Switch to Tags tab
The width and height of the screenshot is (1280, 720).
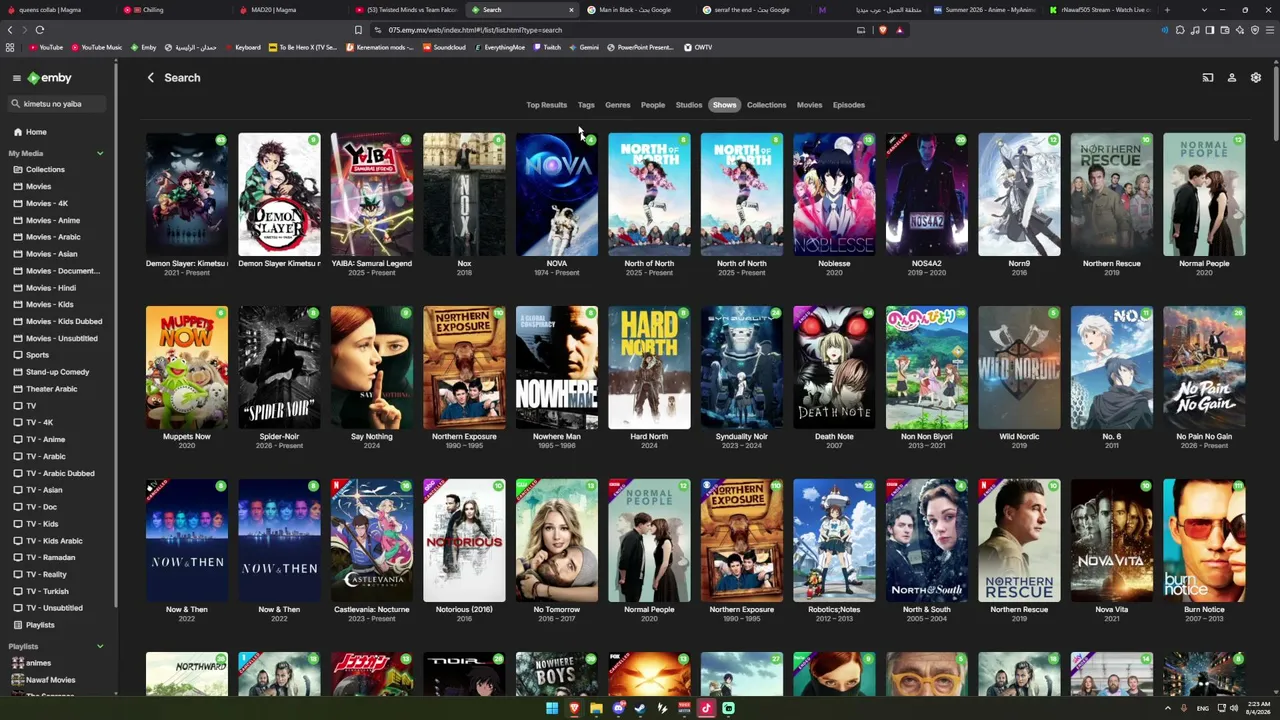click(x=586, y=105)
